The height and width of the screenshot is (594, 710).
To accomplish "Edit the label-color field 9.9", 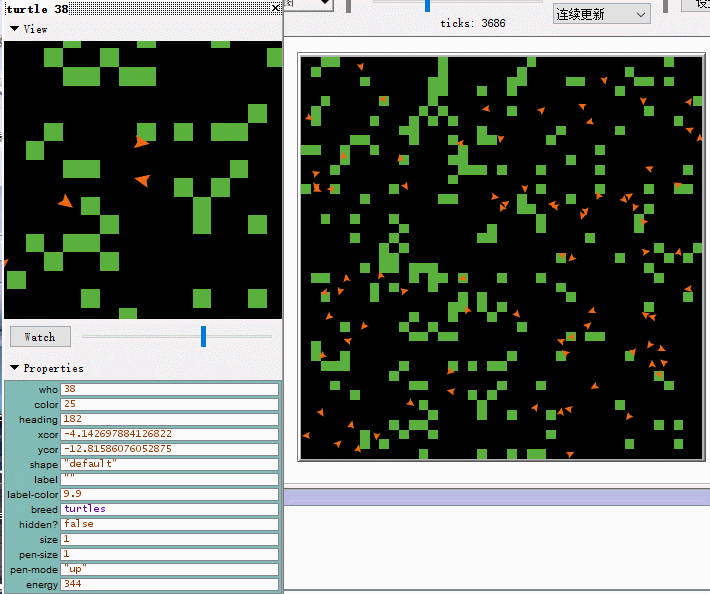I will [169, 494].
